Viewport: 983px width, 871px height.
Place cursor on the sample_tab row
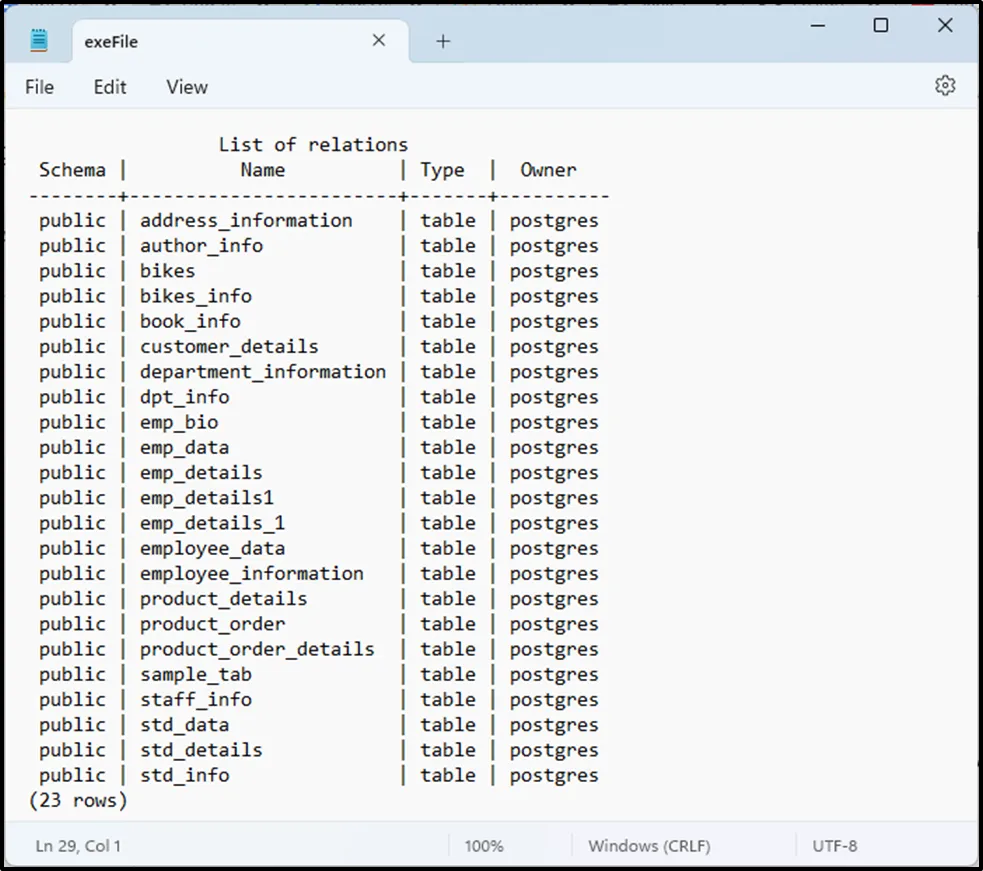point(196,675)
